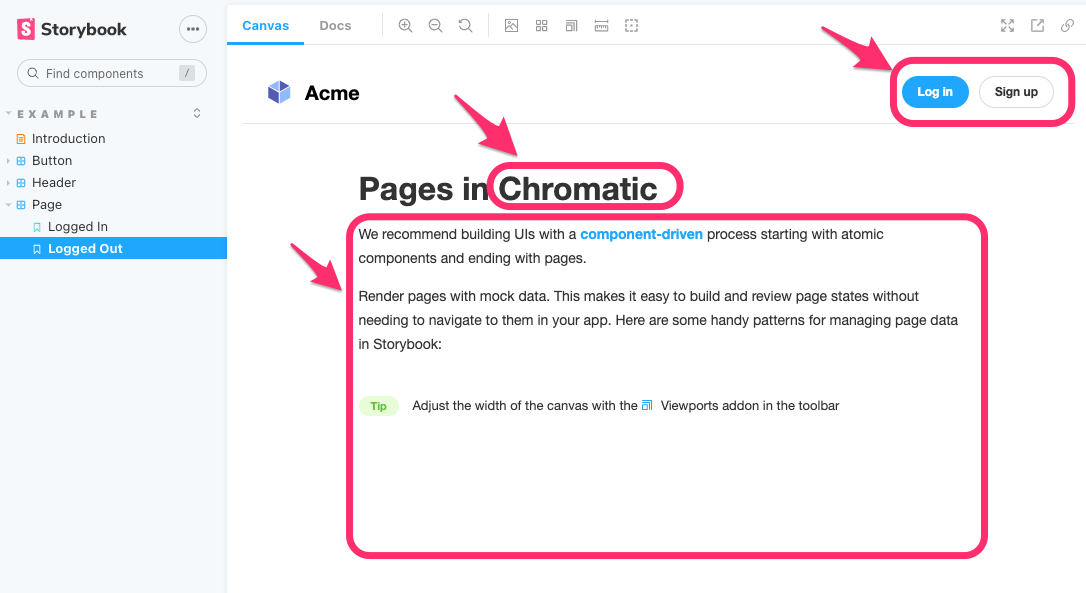Click the Logged Out bookmark icon
The width and height of the screenshot is (1086, 593).
[x=37, y=249]
